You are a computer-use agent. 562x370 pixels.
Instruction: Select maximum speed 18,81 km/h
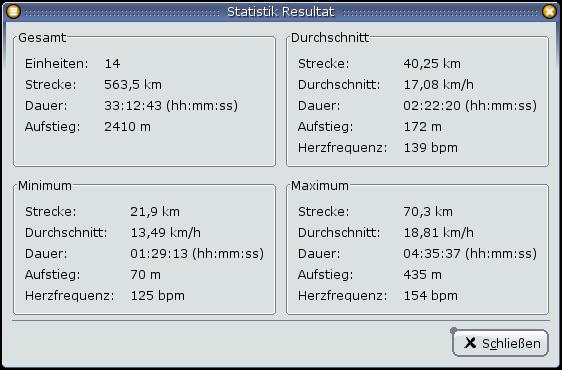438,233
